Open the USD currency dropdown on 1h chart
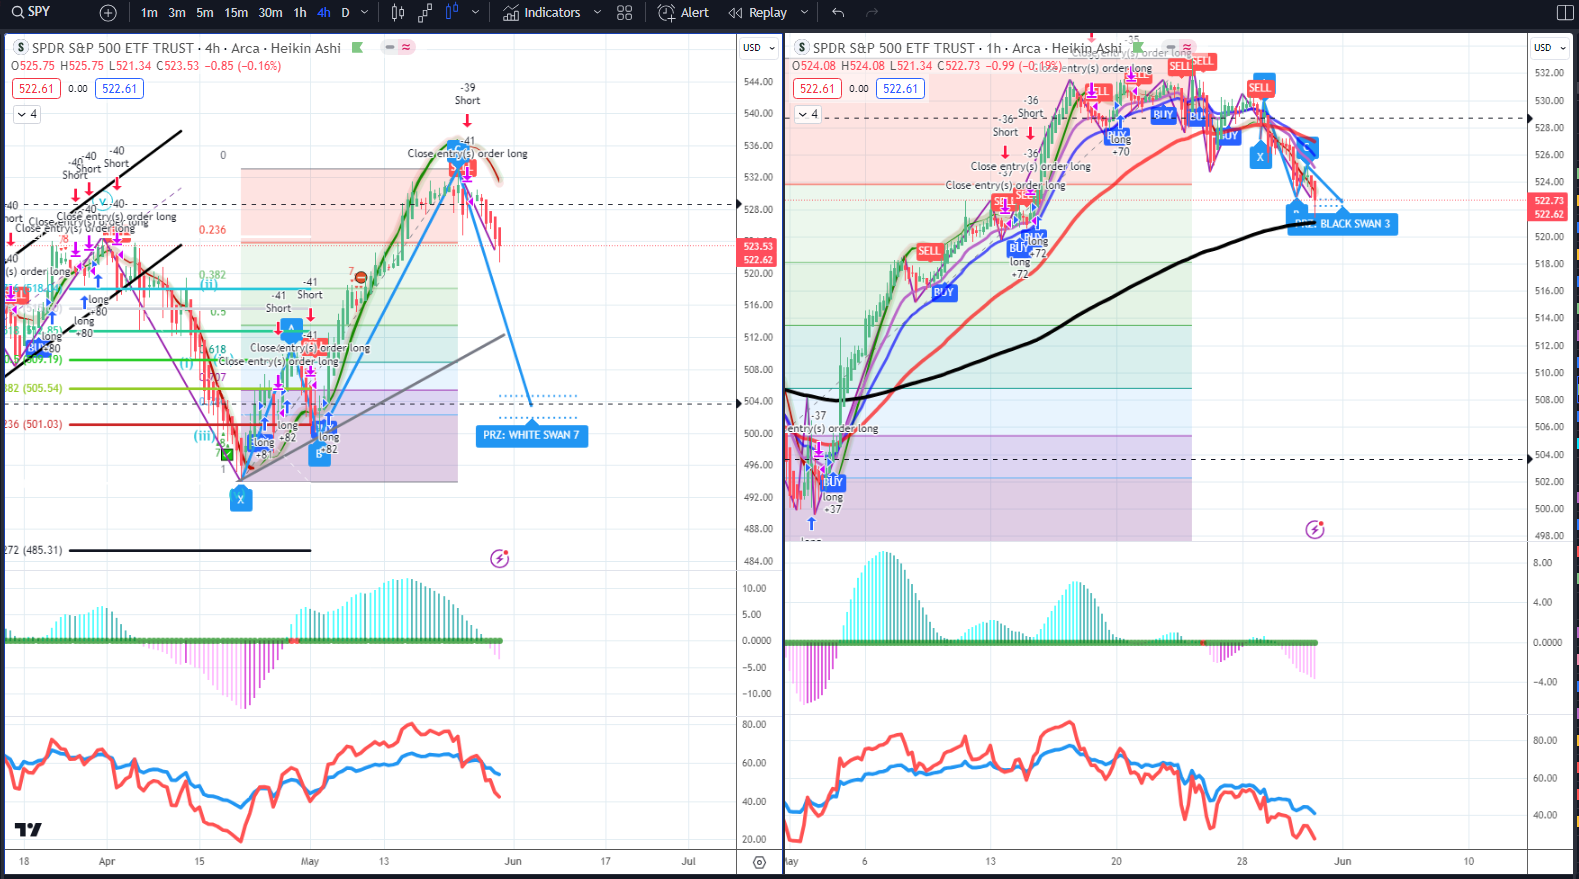Viewport: 1579px width, 879px height. point(1550,47)
